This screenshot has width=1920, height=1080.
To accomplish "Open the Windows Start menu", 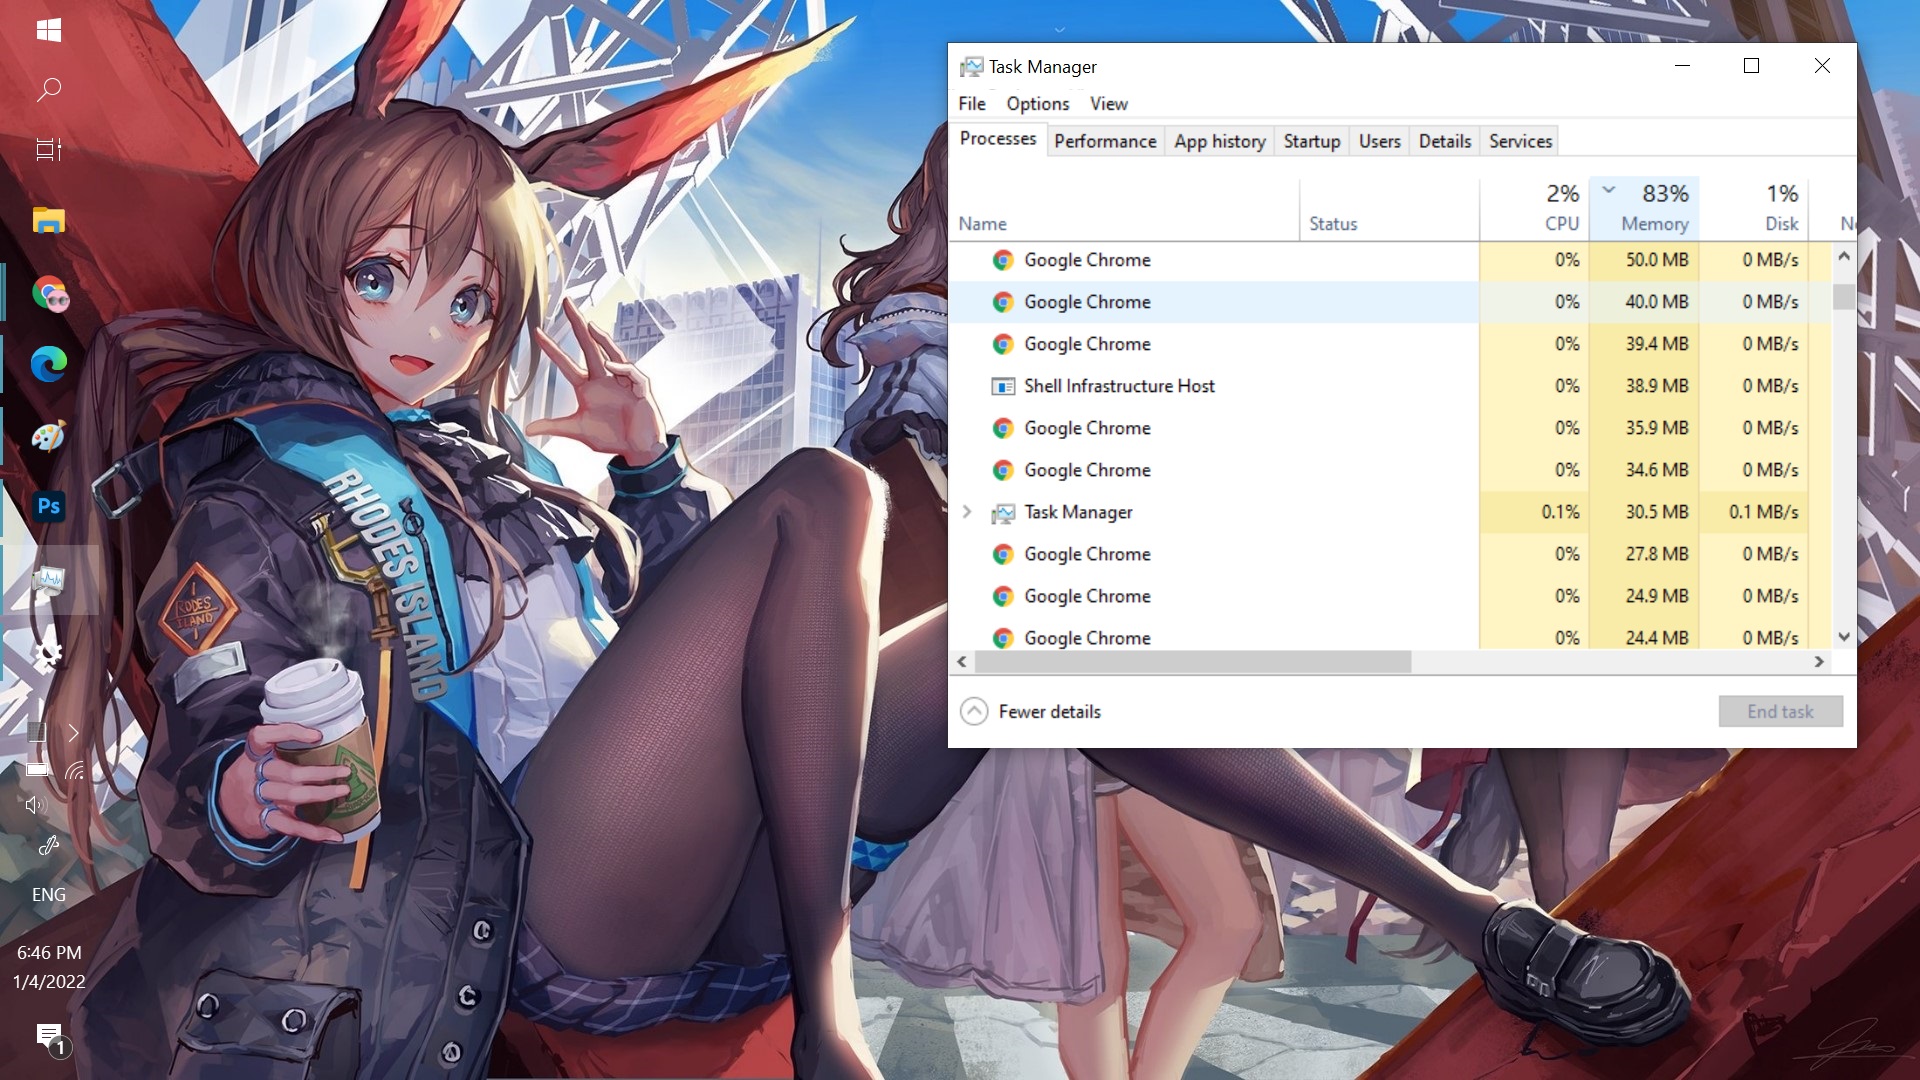I will pos(48,31).
